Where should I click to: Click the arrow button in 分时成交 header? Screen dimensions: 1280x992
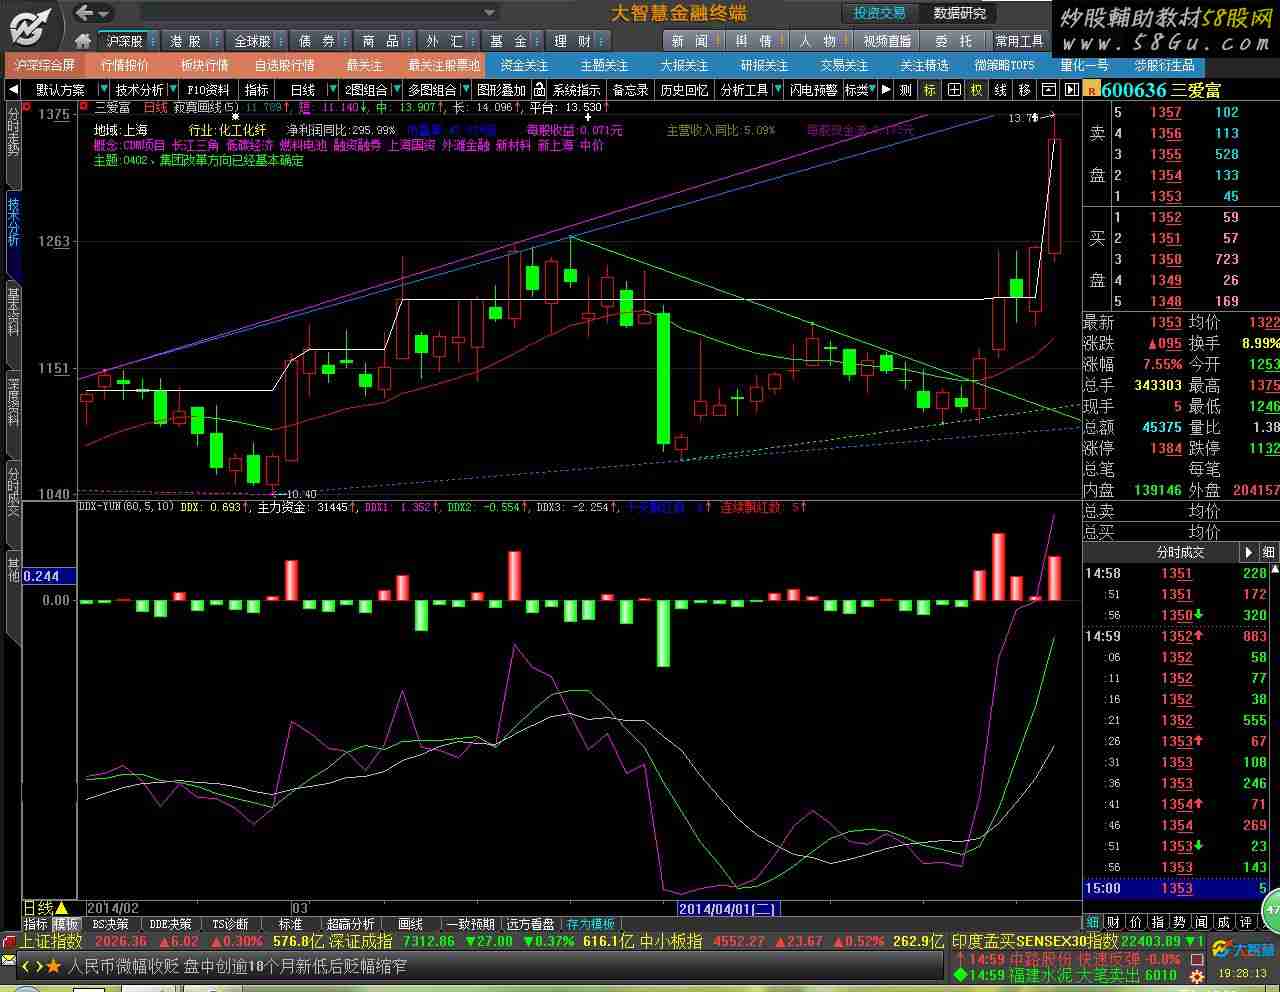[x=1248, y=552]
